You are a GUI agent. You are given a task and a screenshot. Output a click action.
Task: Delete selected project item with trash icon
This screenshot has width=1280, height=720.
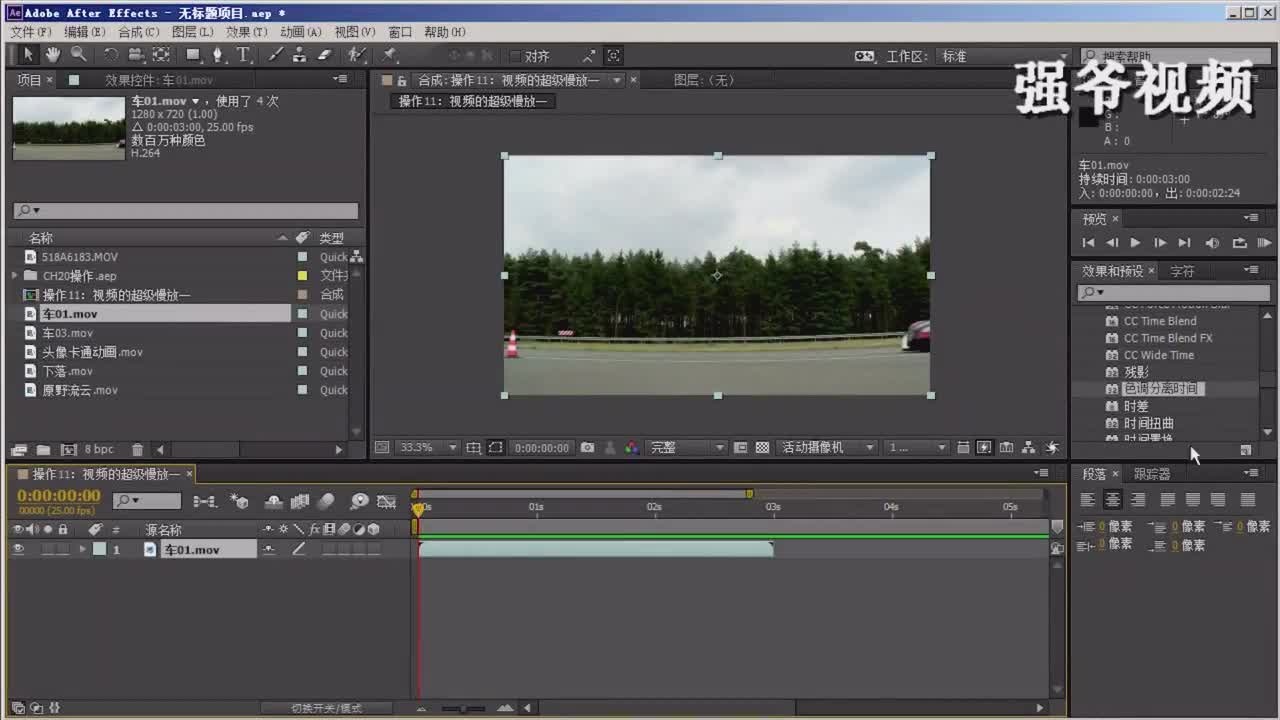[x=138, y=450]
